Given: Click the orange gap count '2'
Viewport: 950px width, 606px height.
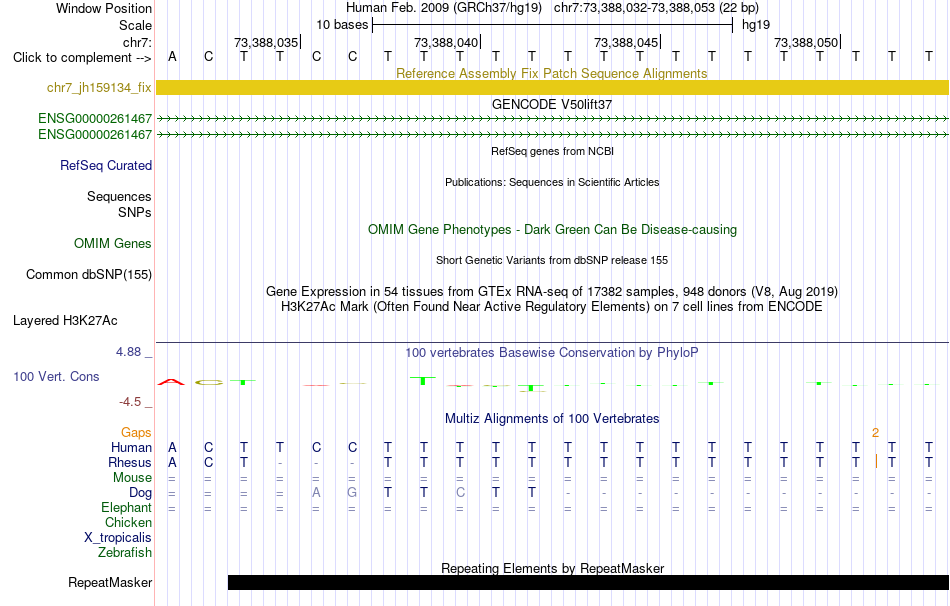Looking at the screenshot, I should tap(875, 433).
